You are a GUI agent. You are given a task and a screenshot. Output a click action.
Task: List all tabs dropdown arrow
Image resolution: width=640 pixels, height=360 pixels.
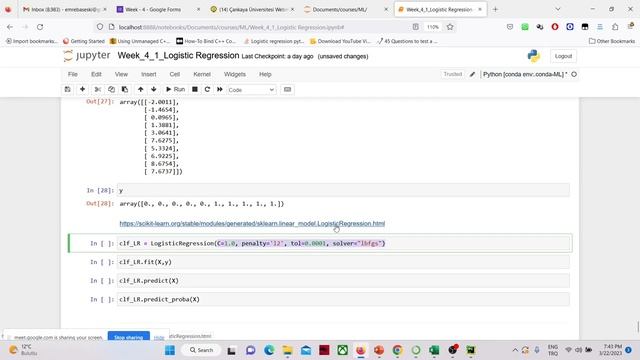pos(558,9)
